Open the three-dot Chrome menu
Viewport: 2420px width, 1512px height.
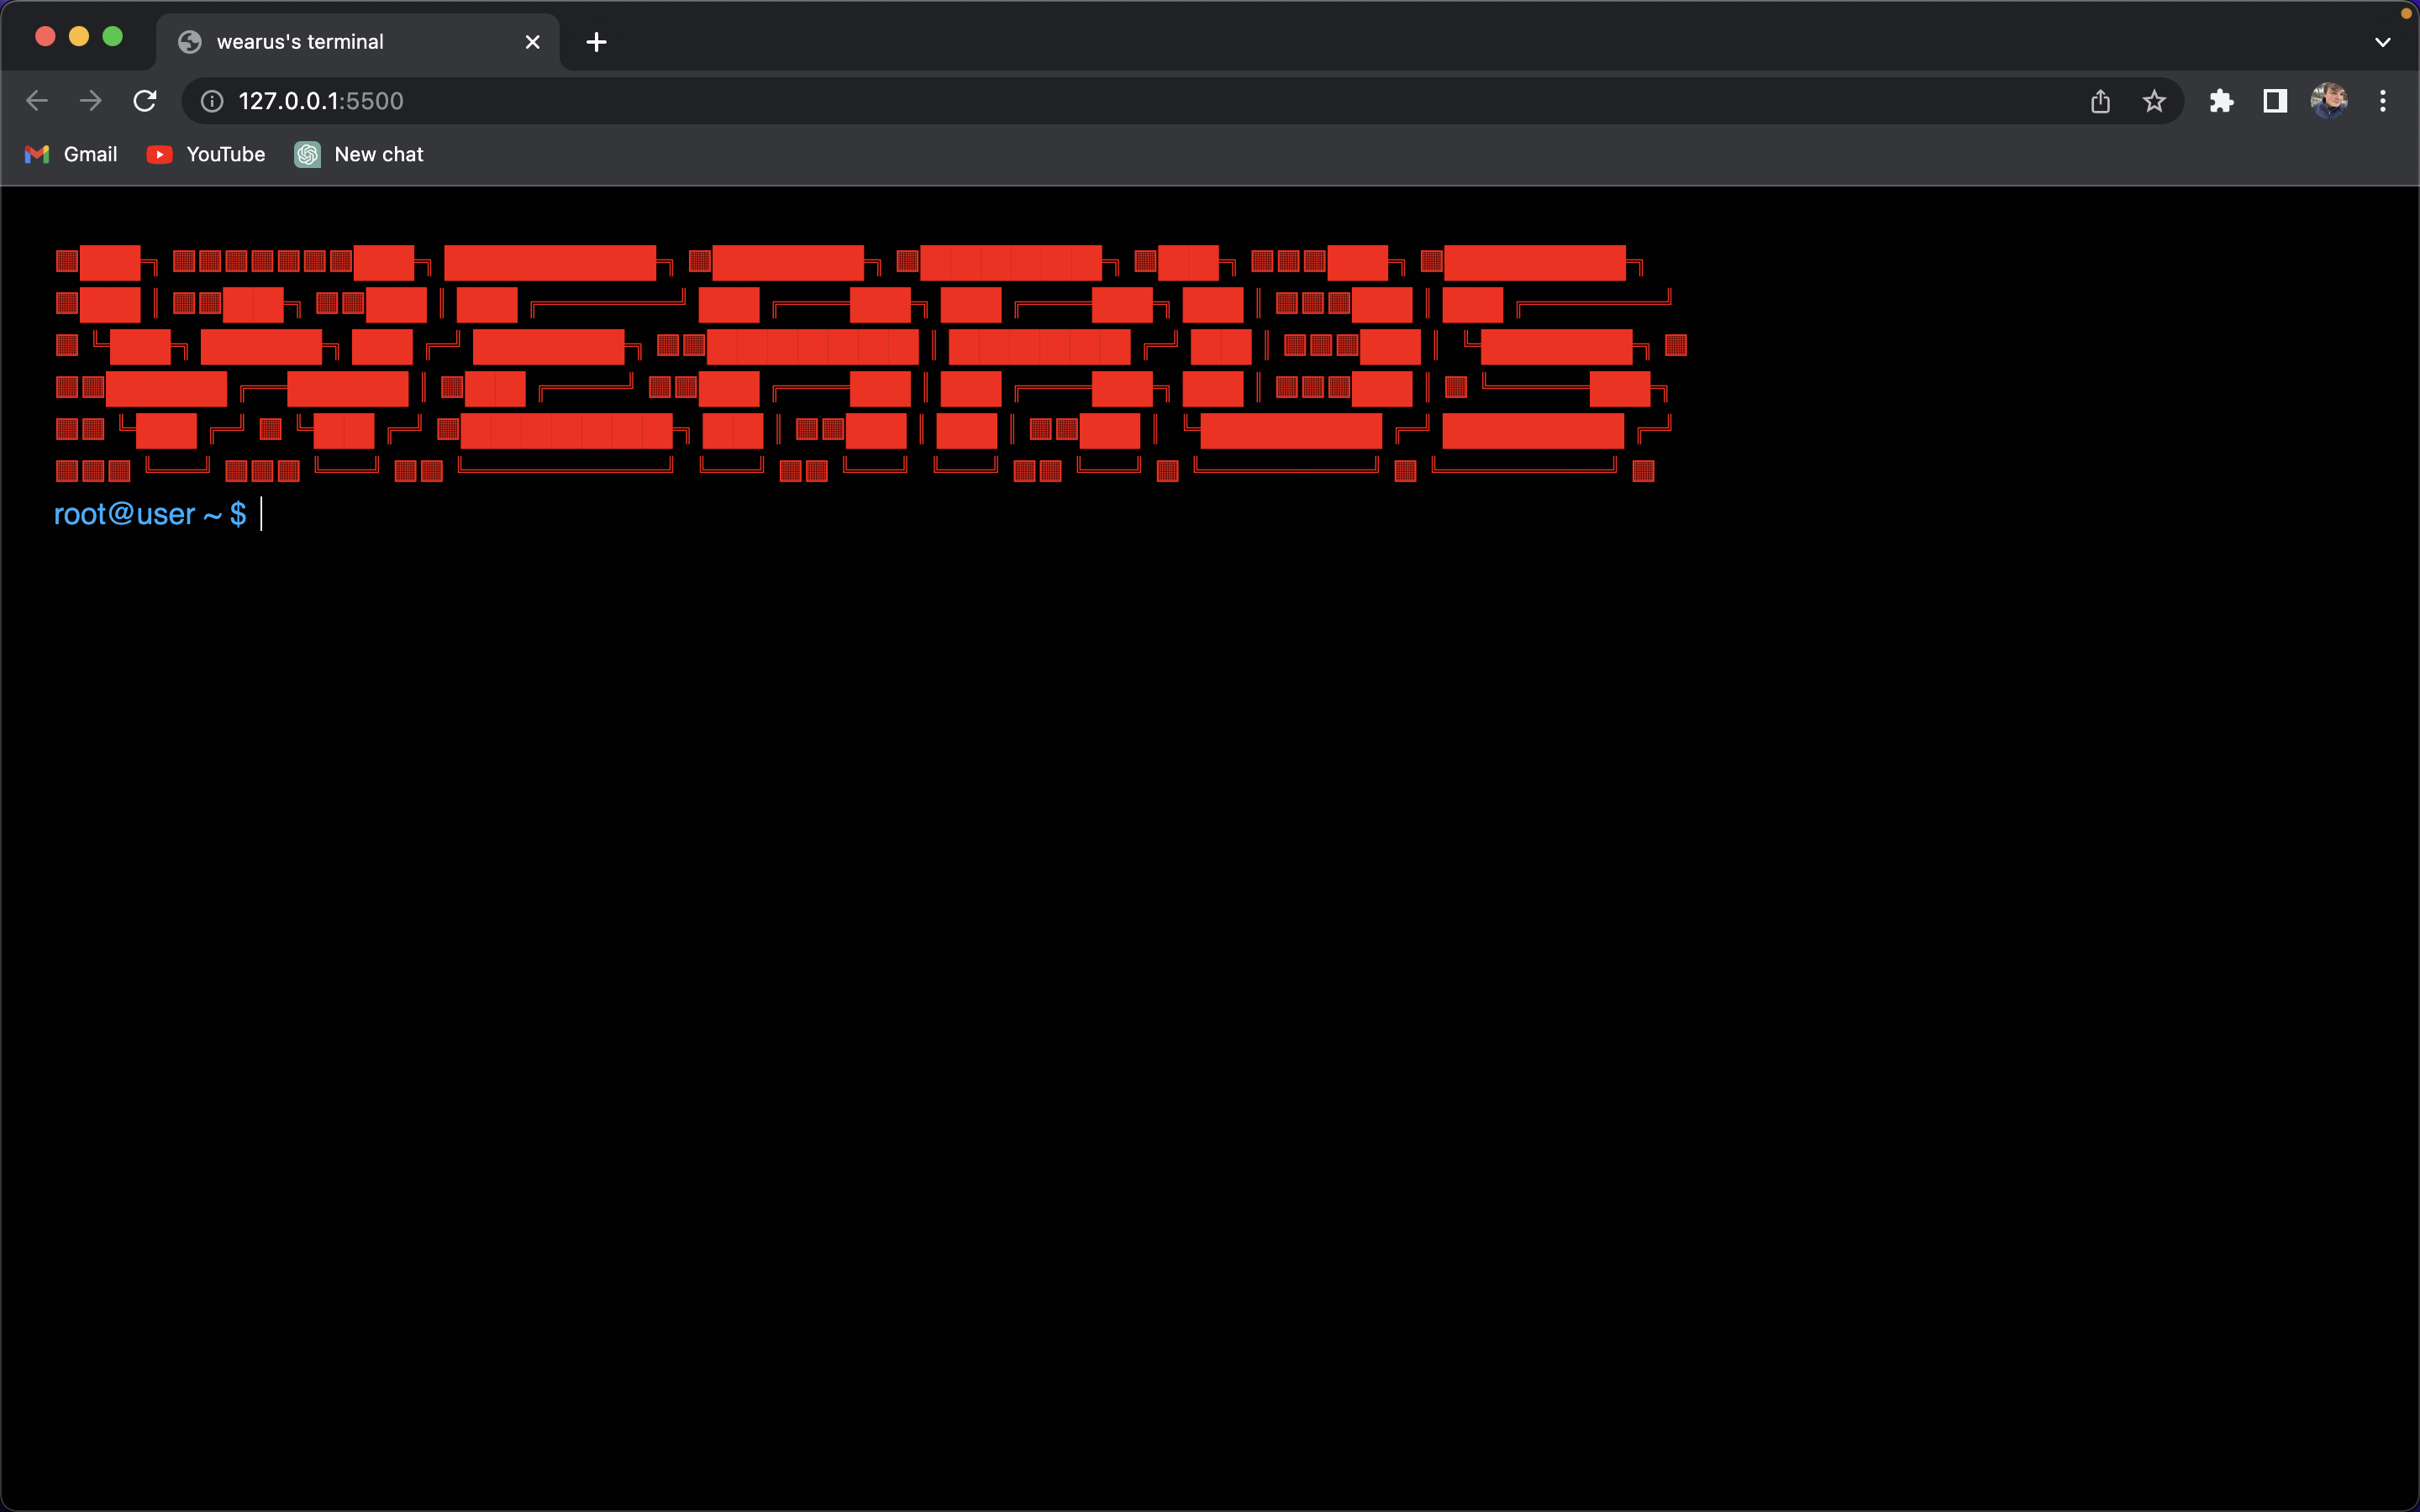click(2384, 100)
